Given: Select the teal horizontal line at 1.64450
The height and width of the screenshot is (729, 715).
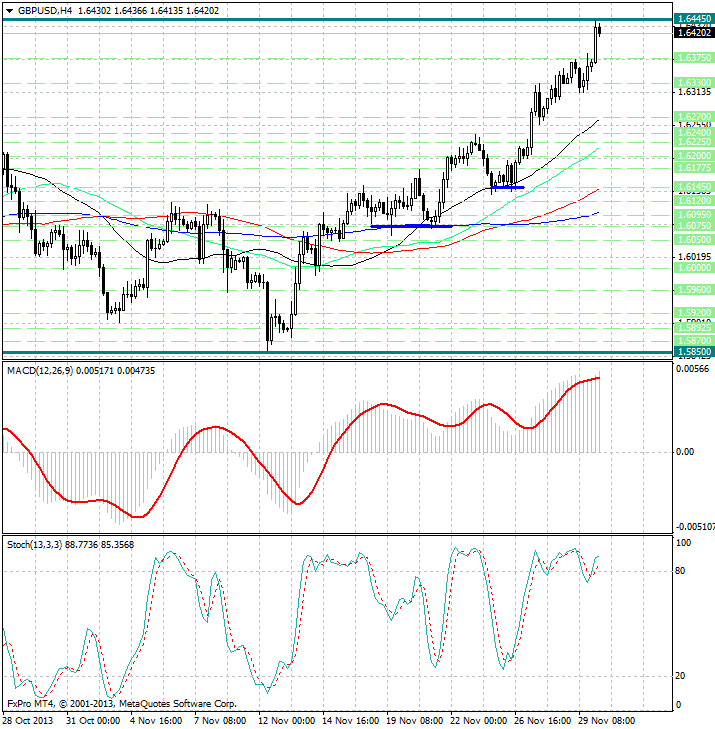Looking at the screenshot, I should pyautogui.click(x=338, y=20).
